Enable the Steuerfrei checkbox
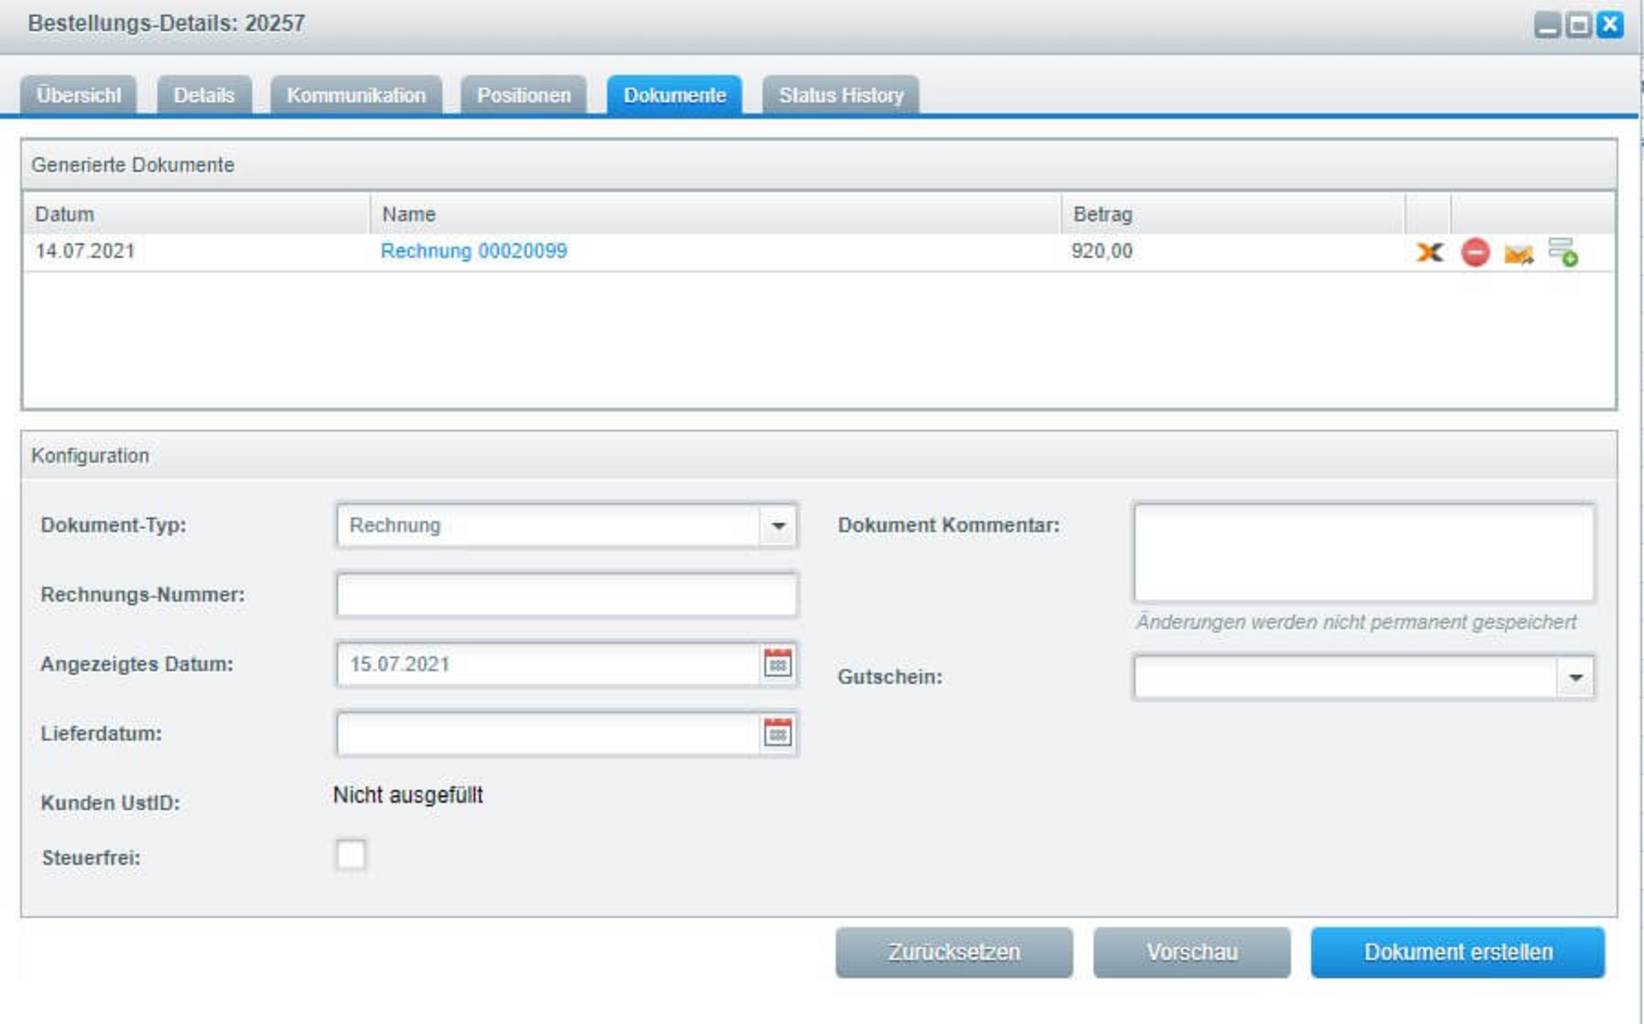This screenshot has width=1644, height=1024. (x=351, y=855)
